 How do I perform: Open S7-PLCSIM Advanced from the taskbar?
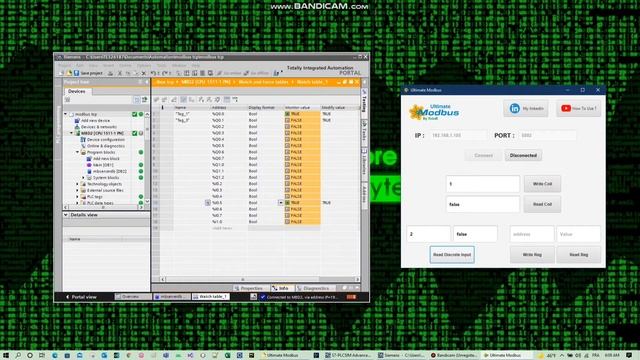coord(348,356)
